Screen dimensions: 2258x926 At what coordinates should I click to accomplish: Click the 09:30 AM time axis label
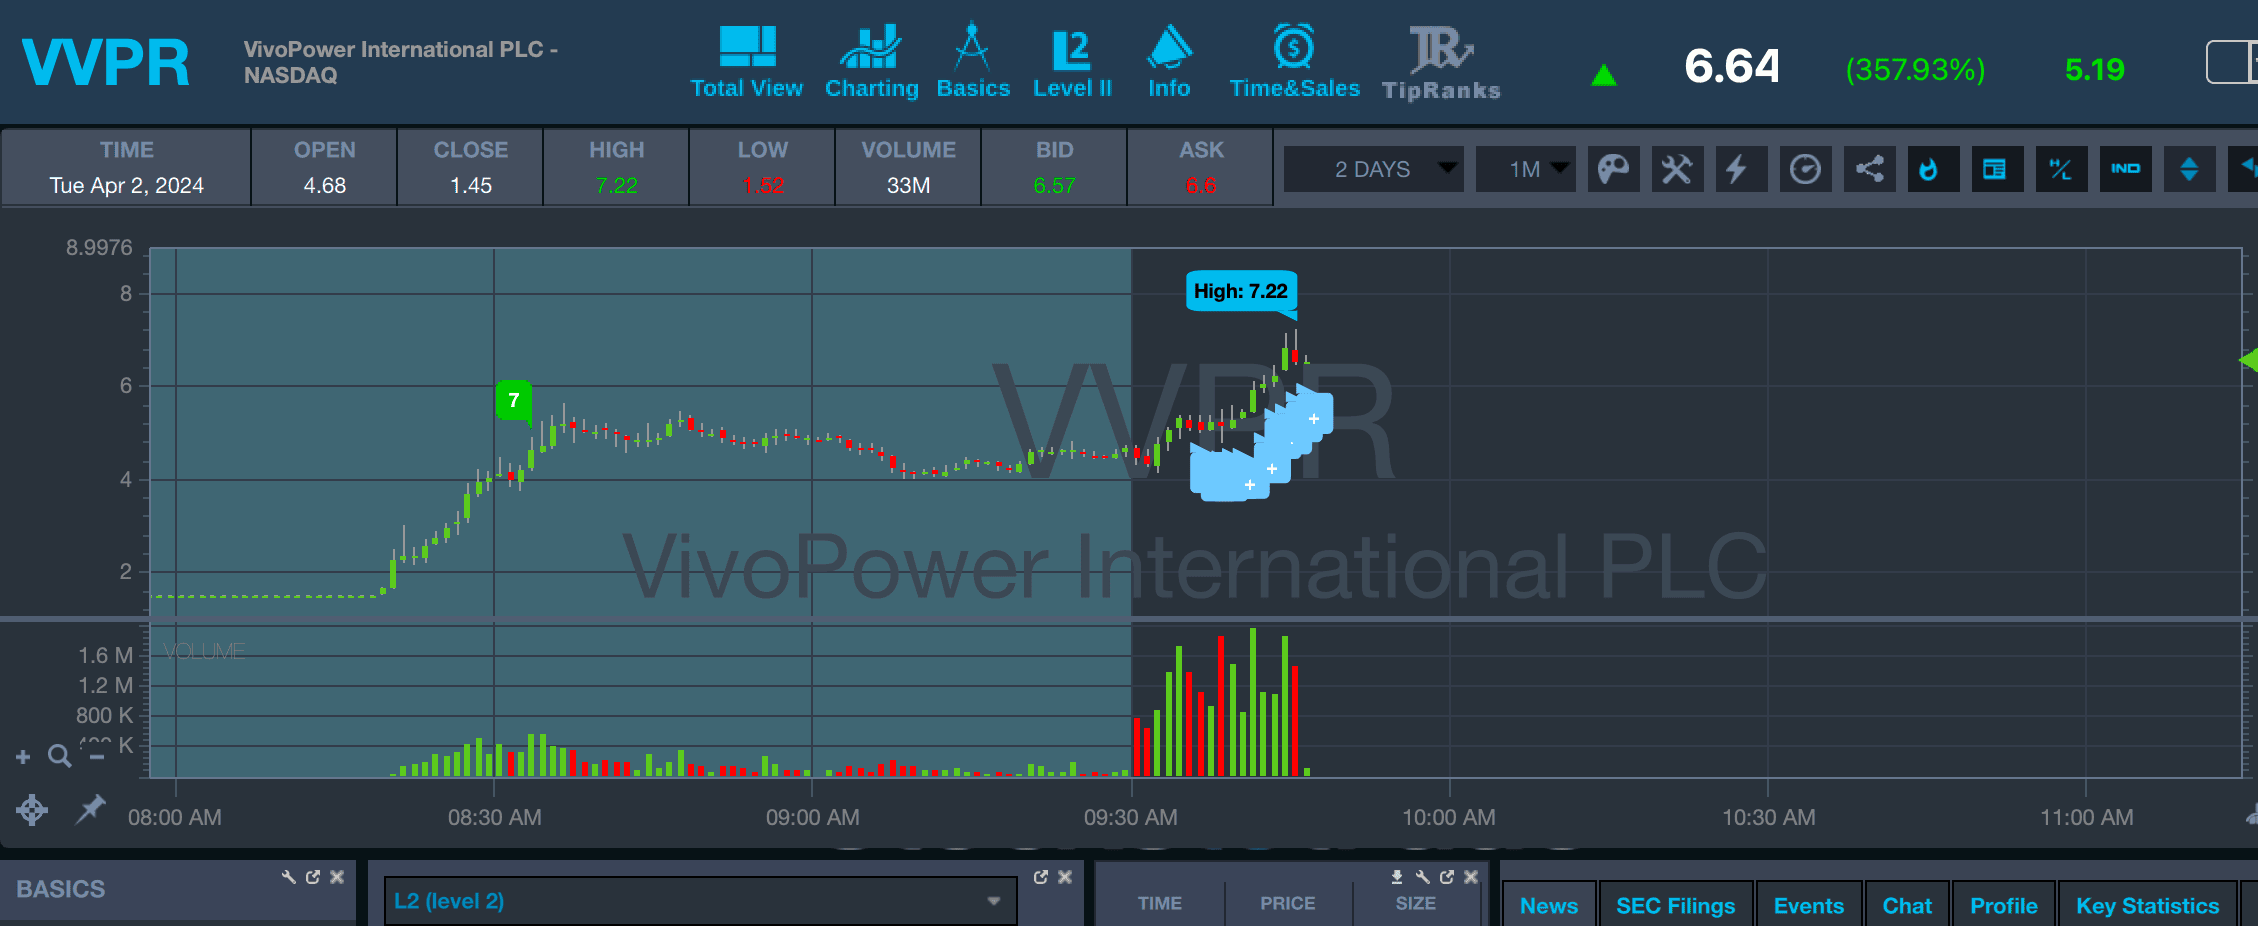point(1130,817)
